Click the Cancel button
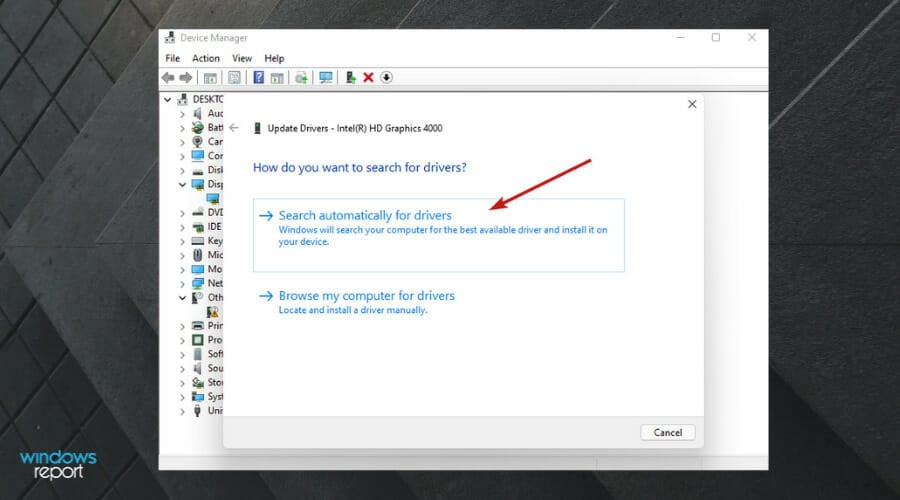The image size is (900, 500). point(668,432)
